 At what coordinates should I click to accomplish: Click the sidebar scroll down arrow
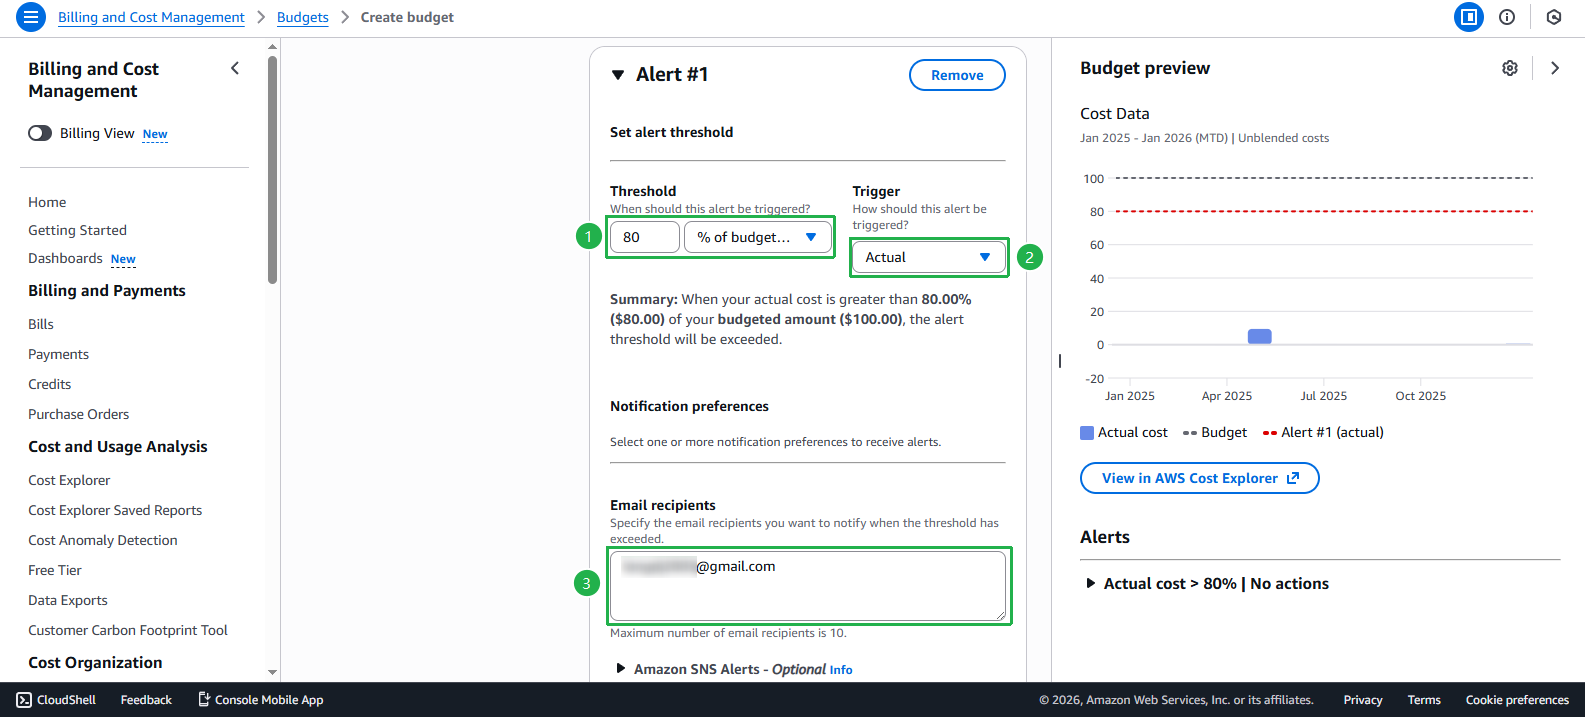tap(273, 673)
